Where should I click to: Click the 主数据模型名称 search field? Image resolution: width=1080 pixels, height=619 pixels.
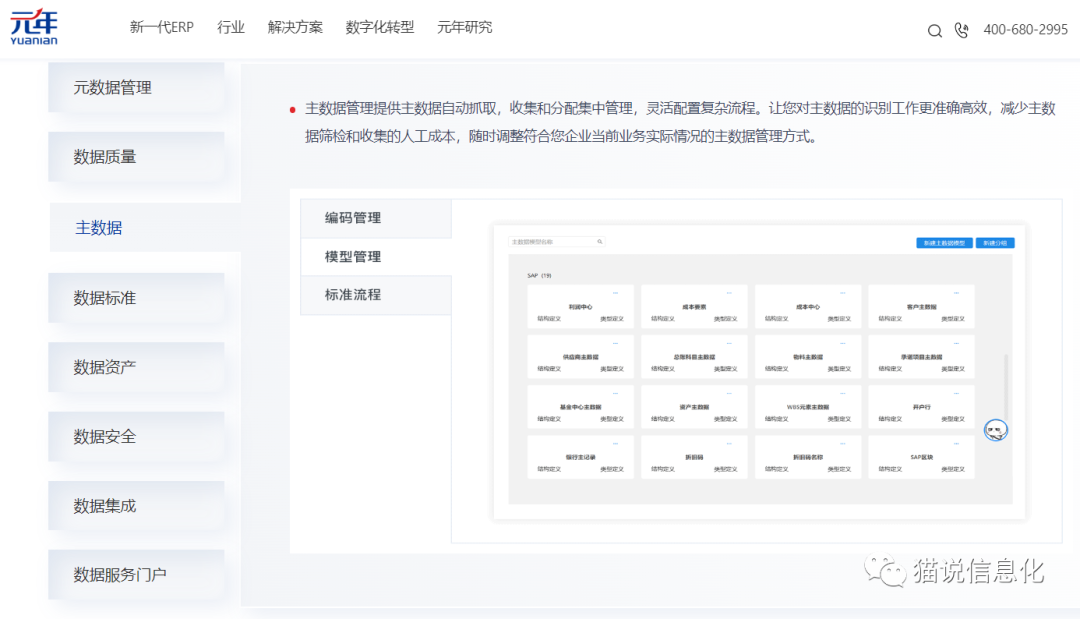tap(552, 242)
